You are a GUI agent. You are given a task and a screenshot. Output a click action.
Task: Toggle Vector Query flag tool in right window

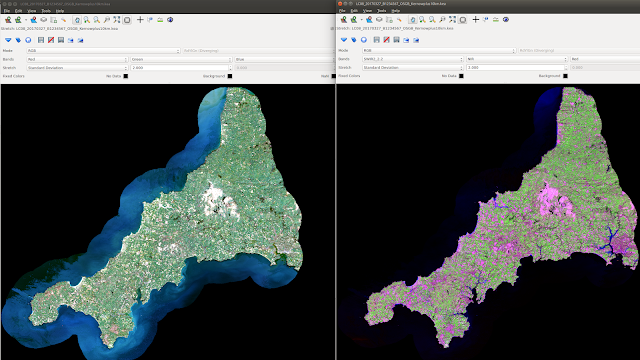(486, 20)
